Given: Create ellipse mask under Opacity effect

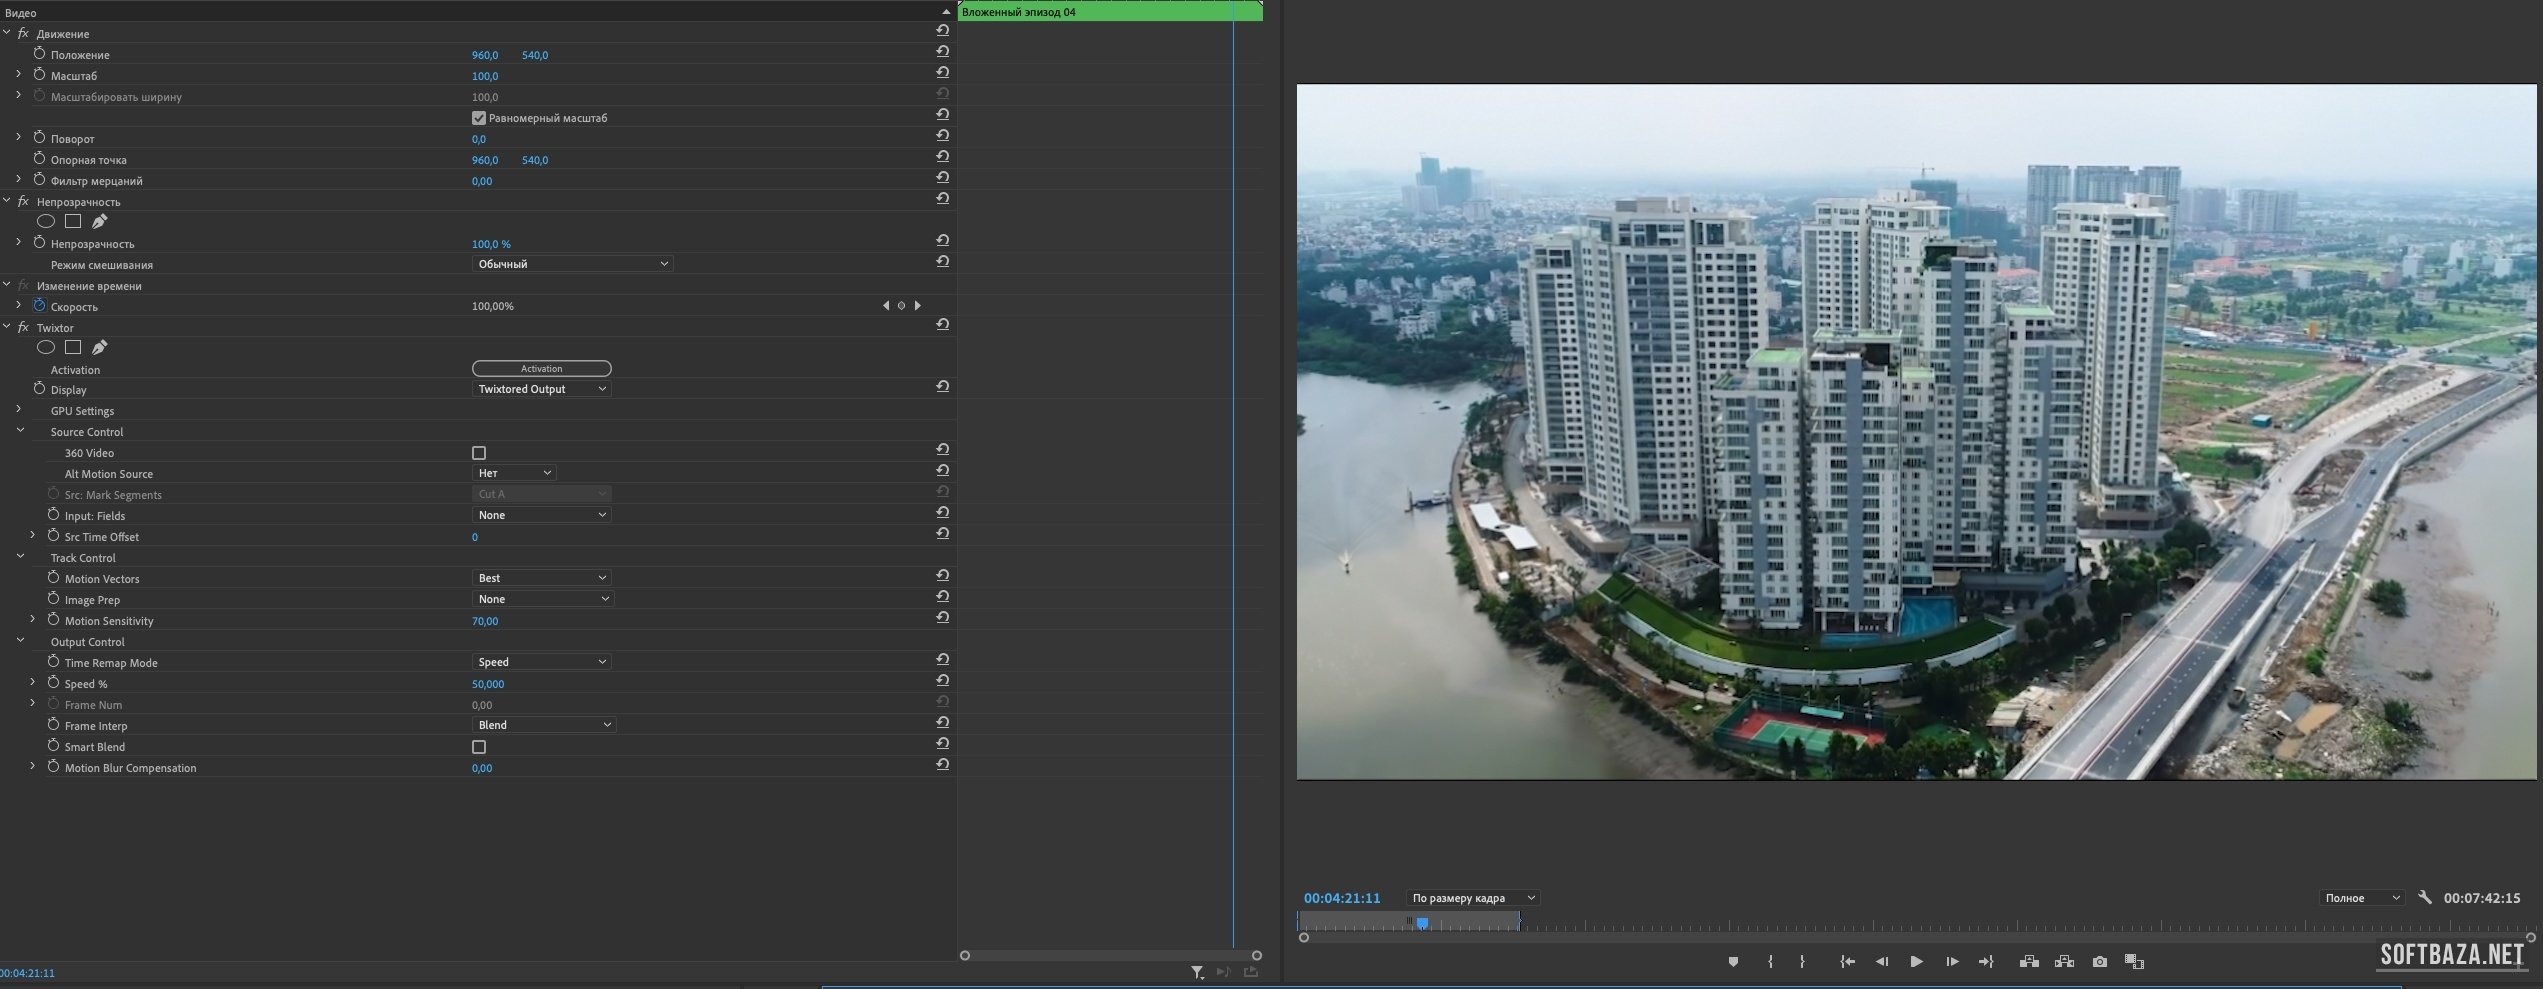Looking at the screenshot, I should point(46,221).
